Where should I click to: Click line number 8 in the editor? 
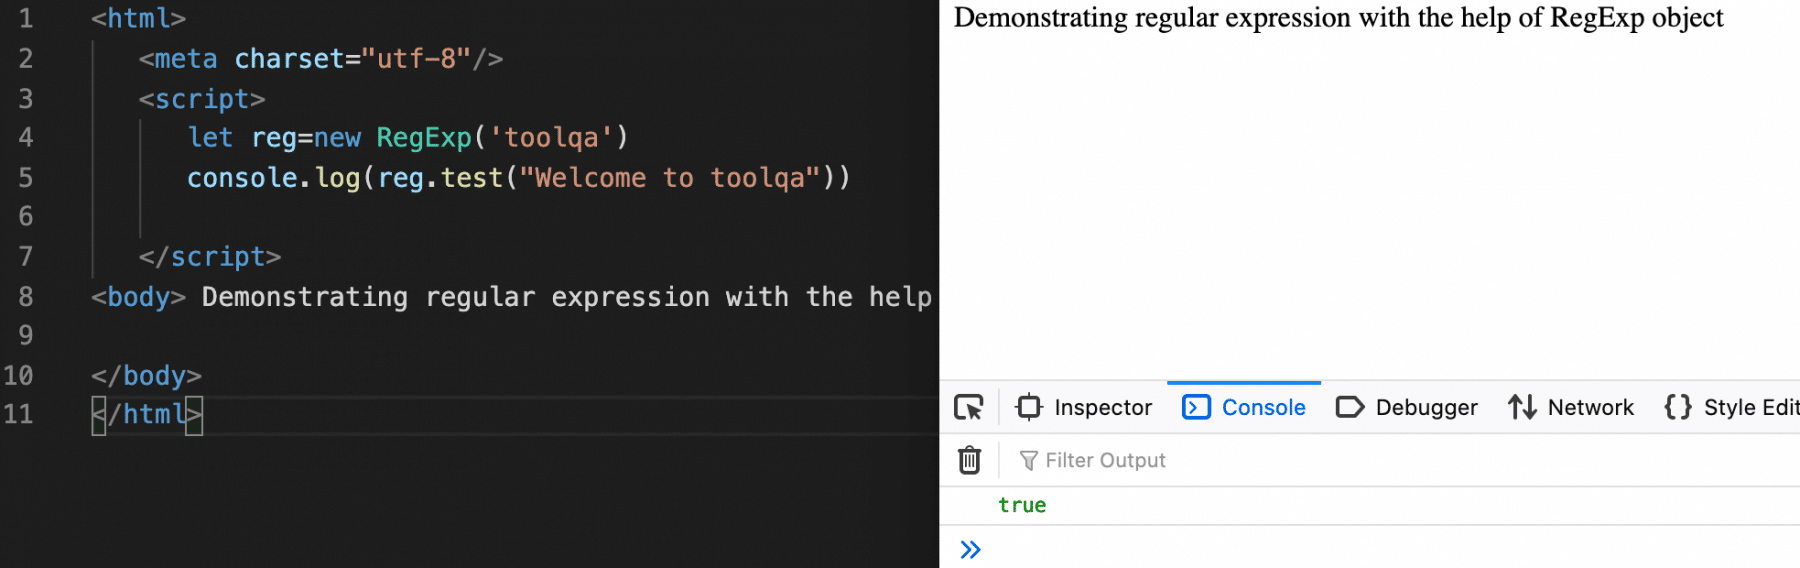[26, 296]
